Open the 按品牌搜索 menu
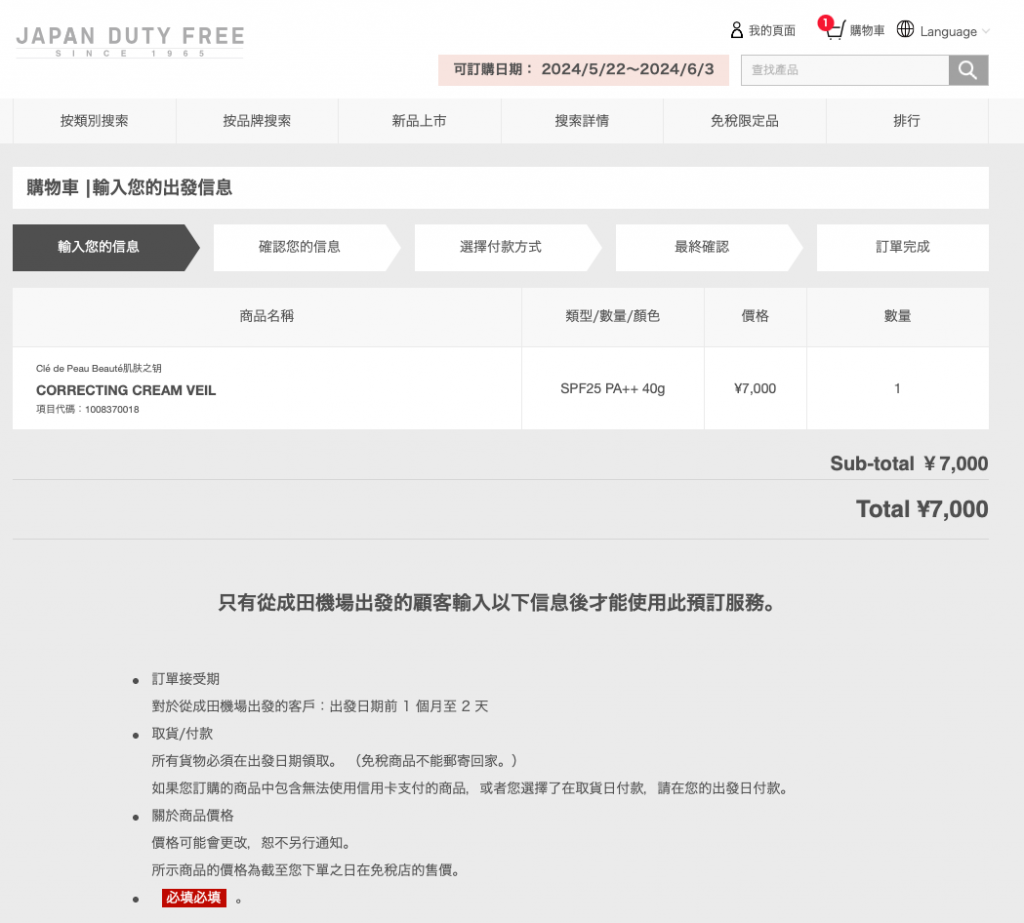The image size is (1024, 923). pyautogui.click(x=257, y=121)
